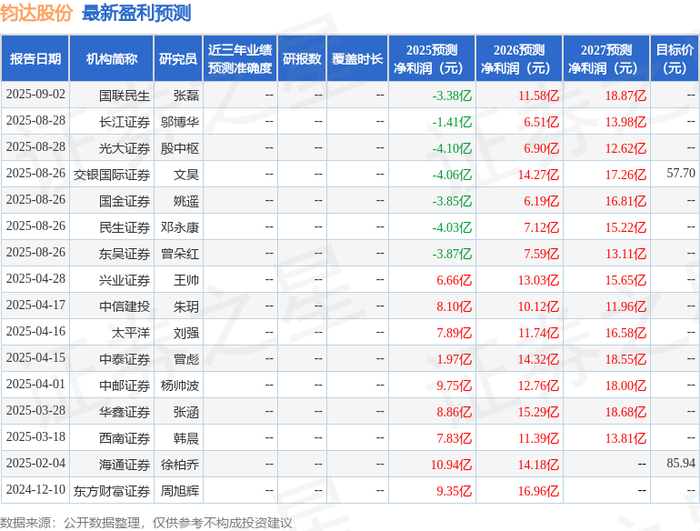Viewport: 700px width, 531px height.
Task: Select researcher 文昊
Action: pos(186,174)
